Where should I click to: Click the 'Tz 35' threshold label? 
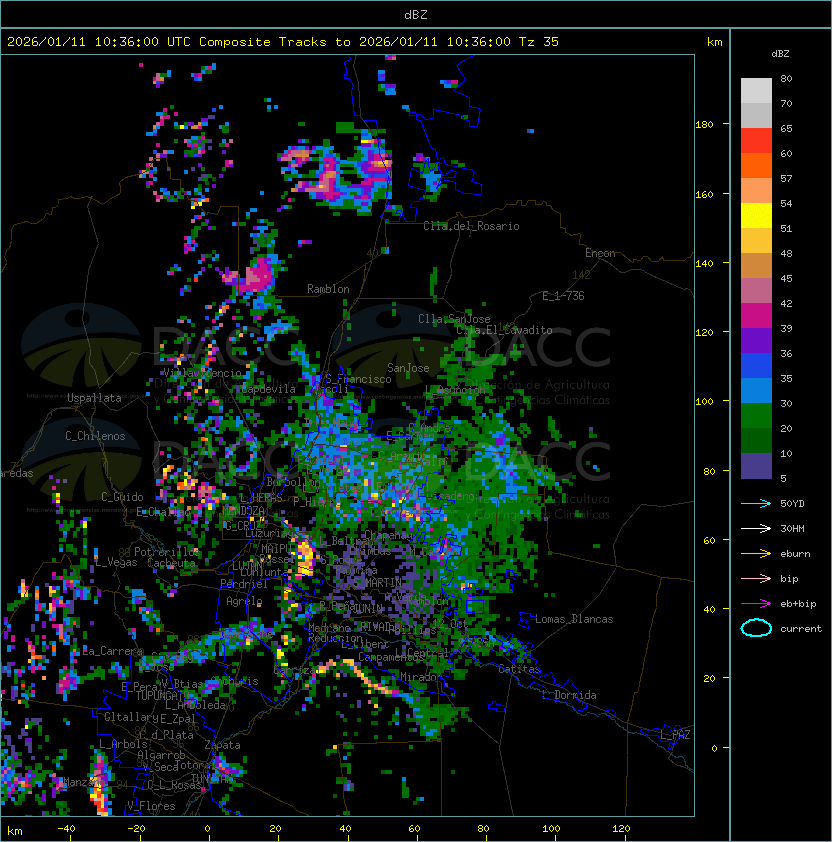point(539,42)
